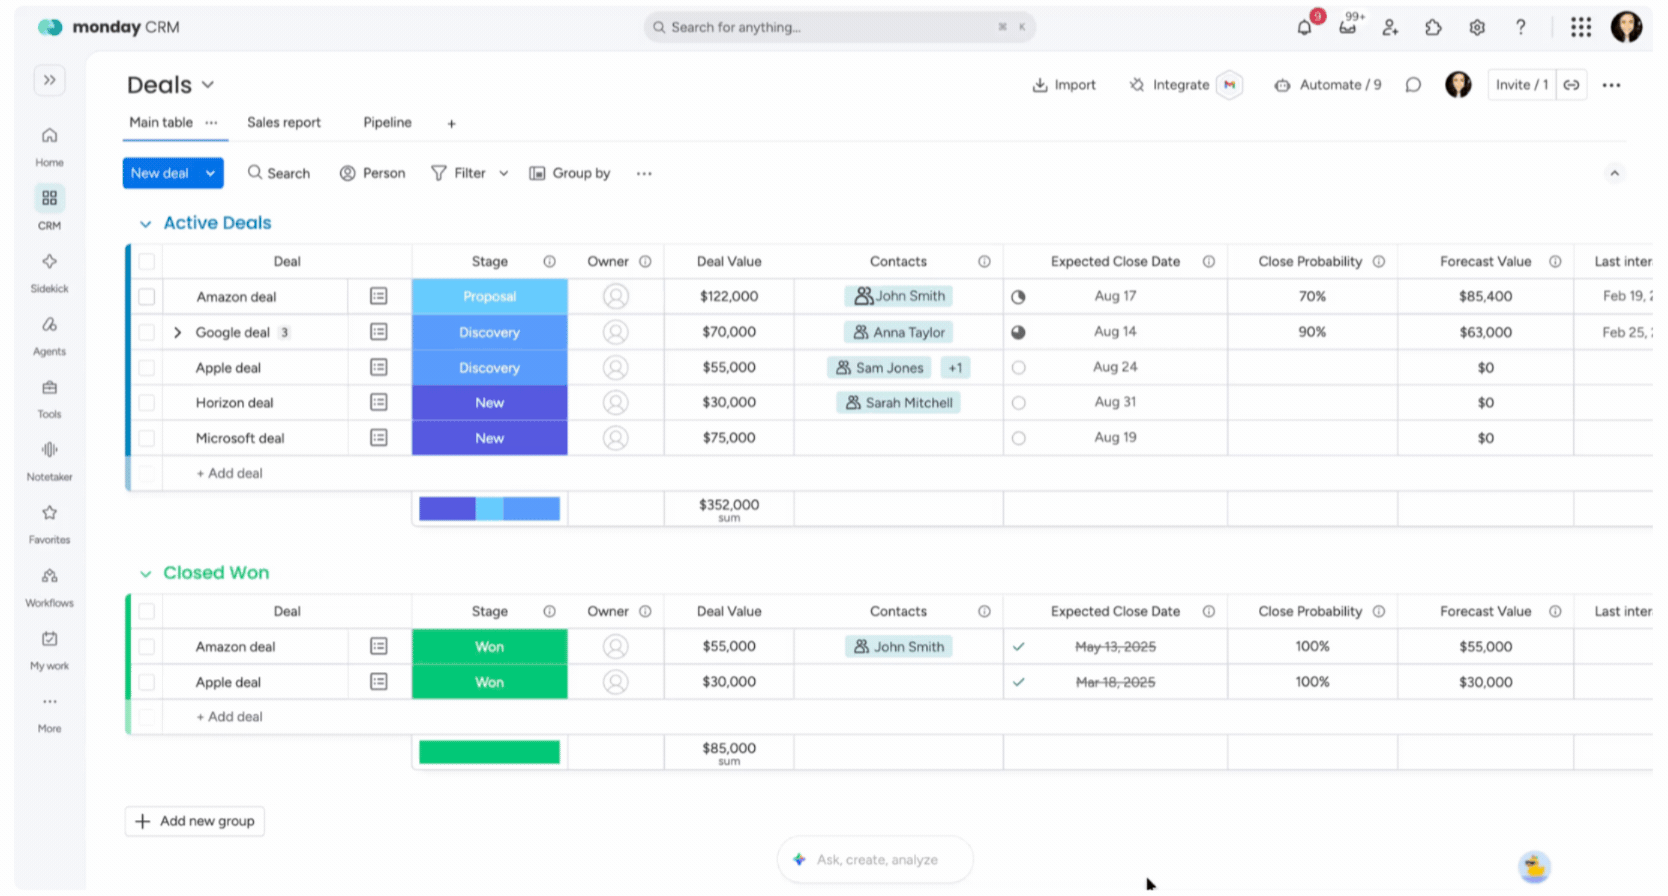This screenshot has width=1668, height=896.
Task: Open Sidekick in the sidebar
Action: click(49, 272)
